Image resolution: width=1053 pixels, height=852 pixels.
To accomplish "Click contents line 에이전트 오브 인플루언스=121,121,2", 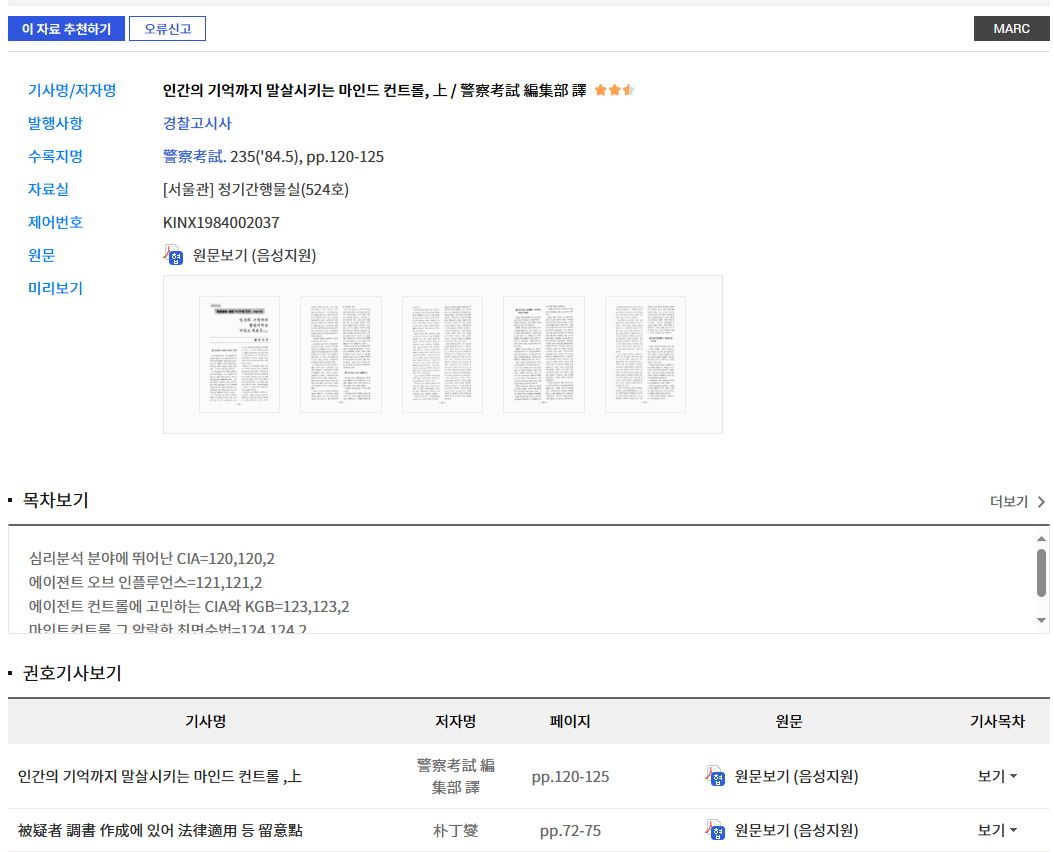I will 146,583.
